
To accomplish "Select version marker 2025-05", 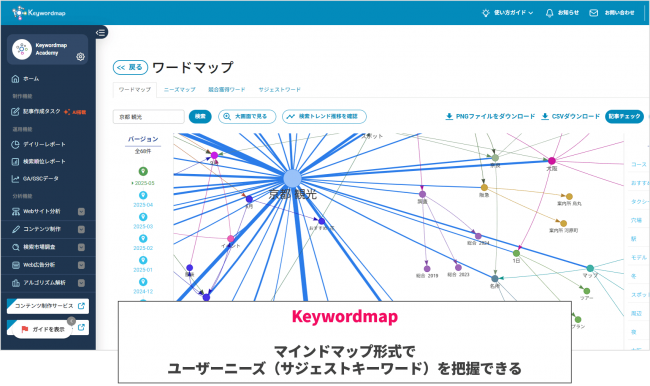I will coord(143,171).
